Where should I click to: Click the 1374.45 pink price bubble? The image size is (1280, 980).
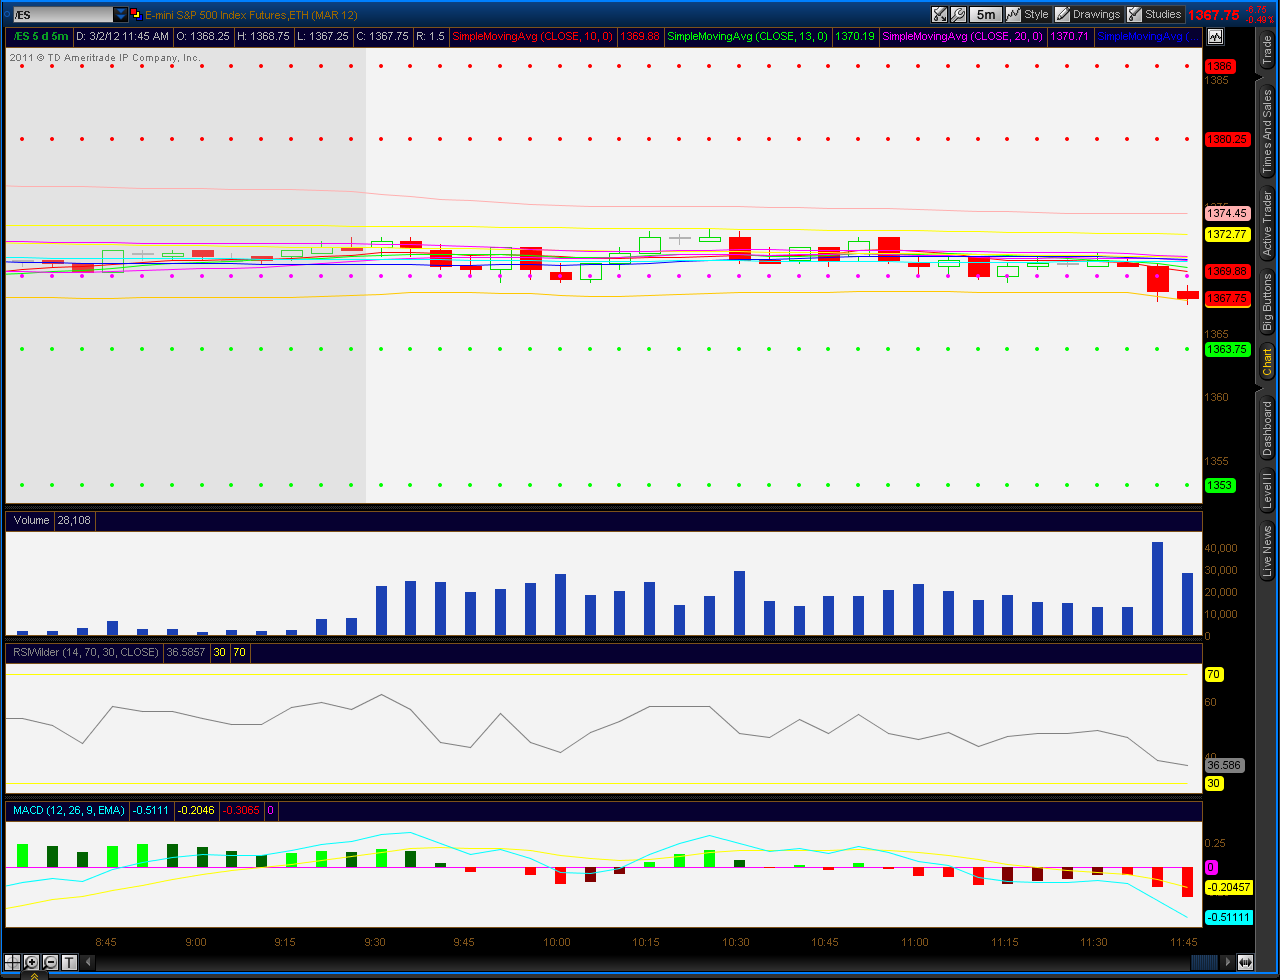click(x=1227, y=213)
